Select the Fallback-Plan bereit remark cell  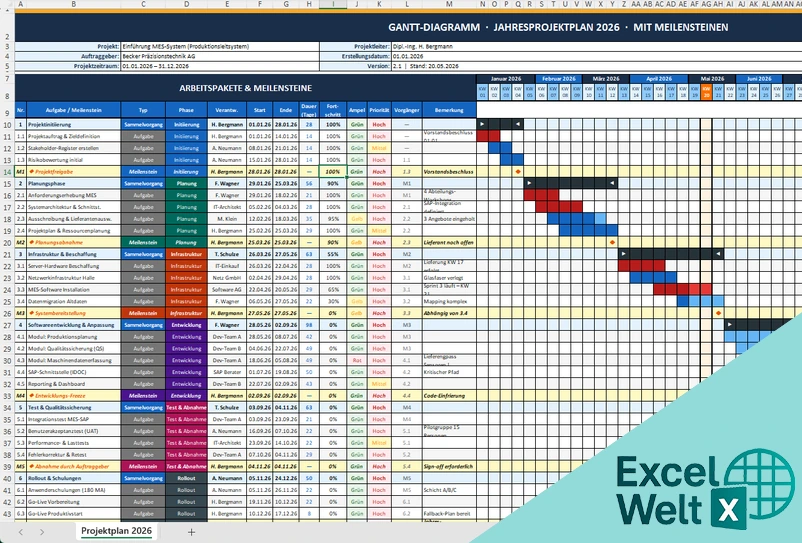pyautogui.click(x=449, y=513)
